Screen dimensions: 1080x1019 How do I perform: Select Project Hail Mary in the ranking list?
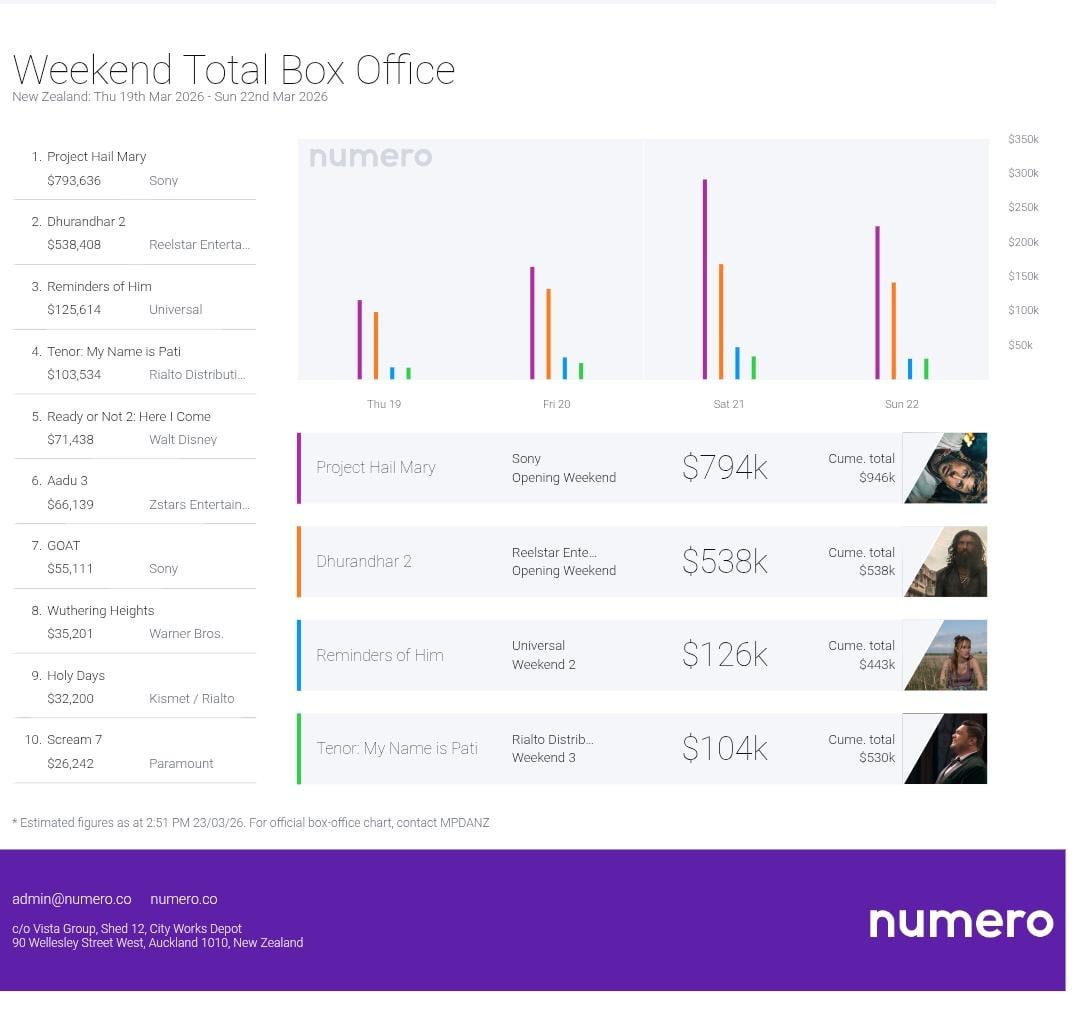click(x=134, y=168)
